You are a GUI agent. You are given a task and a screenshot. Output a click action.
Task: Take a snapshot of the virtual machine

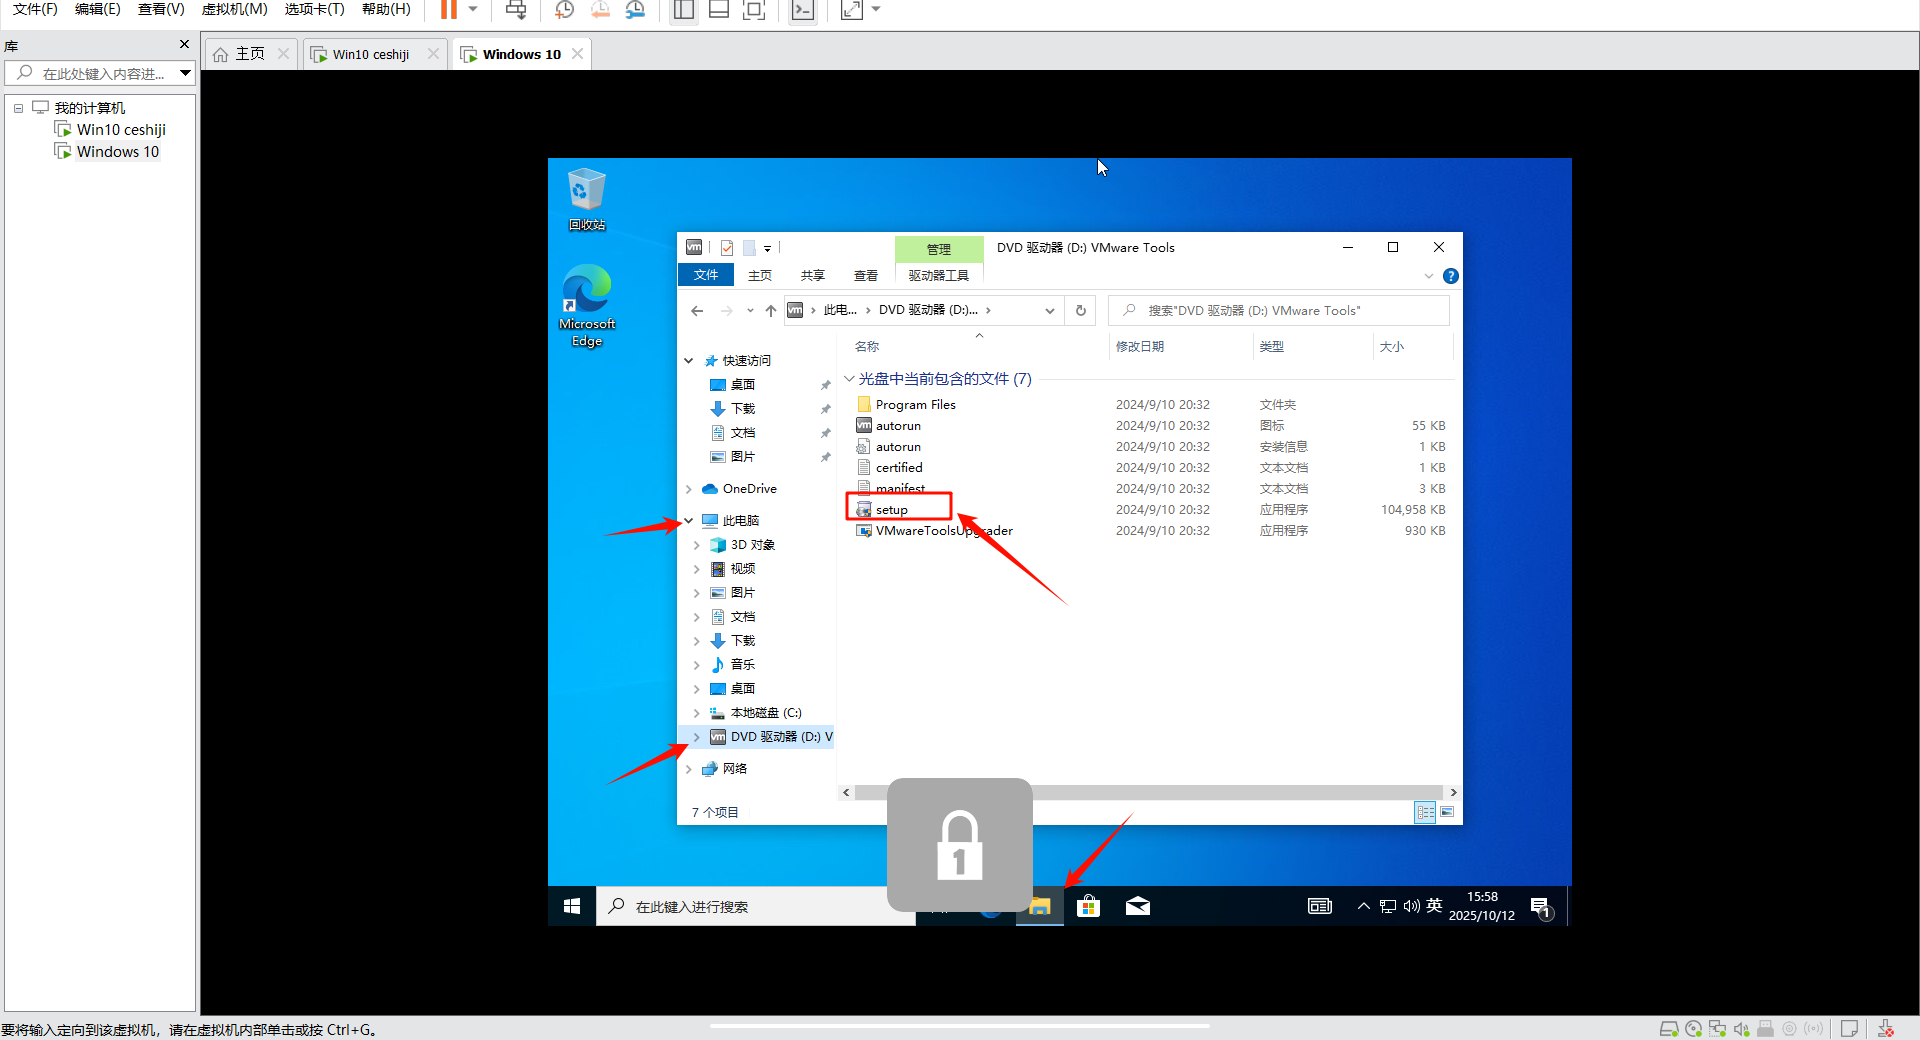[565, 10]
